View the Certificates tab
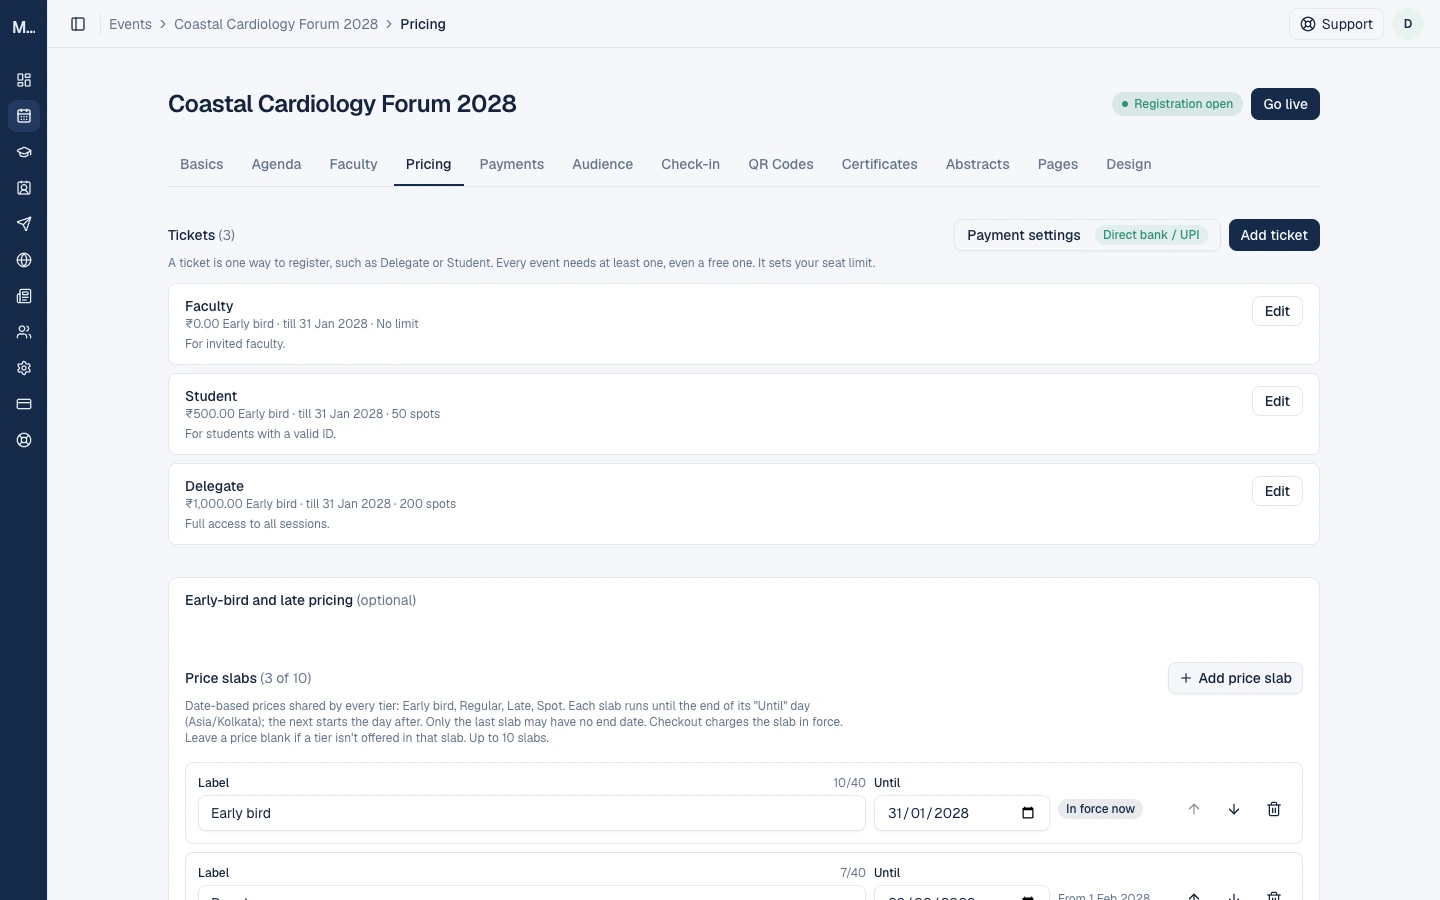The height and width of the screenshot is (900, 1440). tap(880, 164)
